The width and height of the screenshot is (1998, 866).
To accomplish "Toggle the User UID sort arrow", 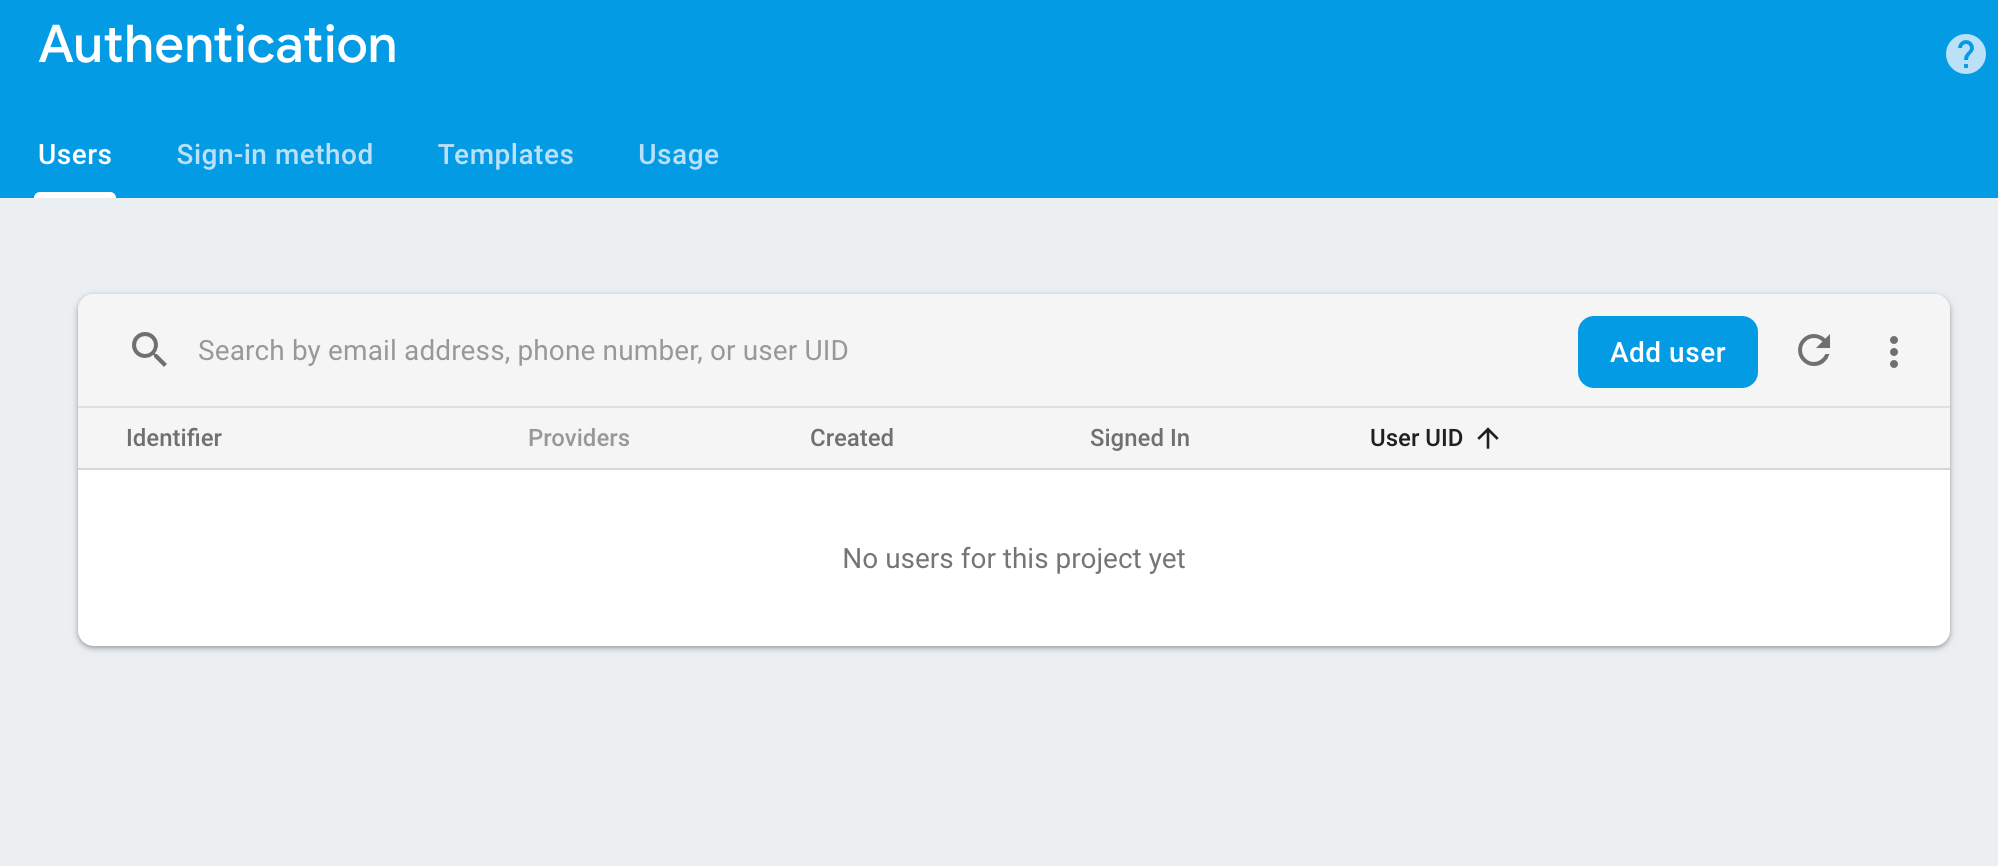I will point(1488,438).
